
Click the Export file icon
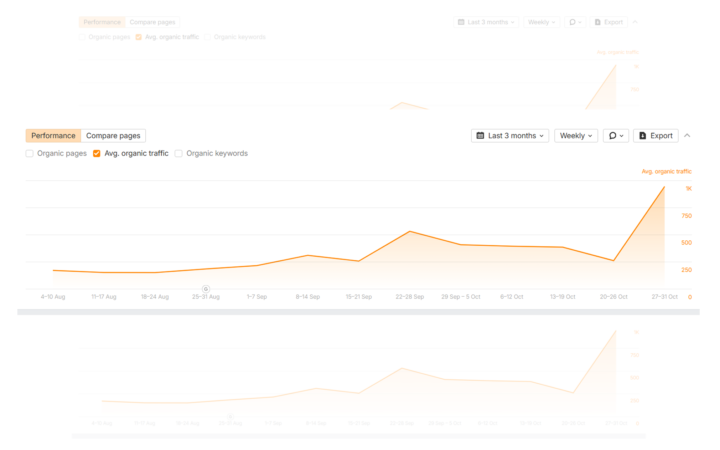click(643, 135)
